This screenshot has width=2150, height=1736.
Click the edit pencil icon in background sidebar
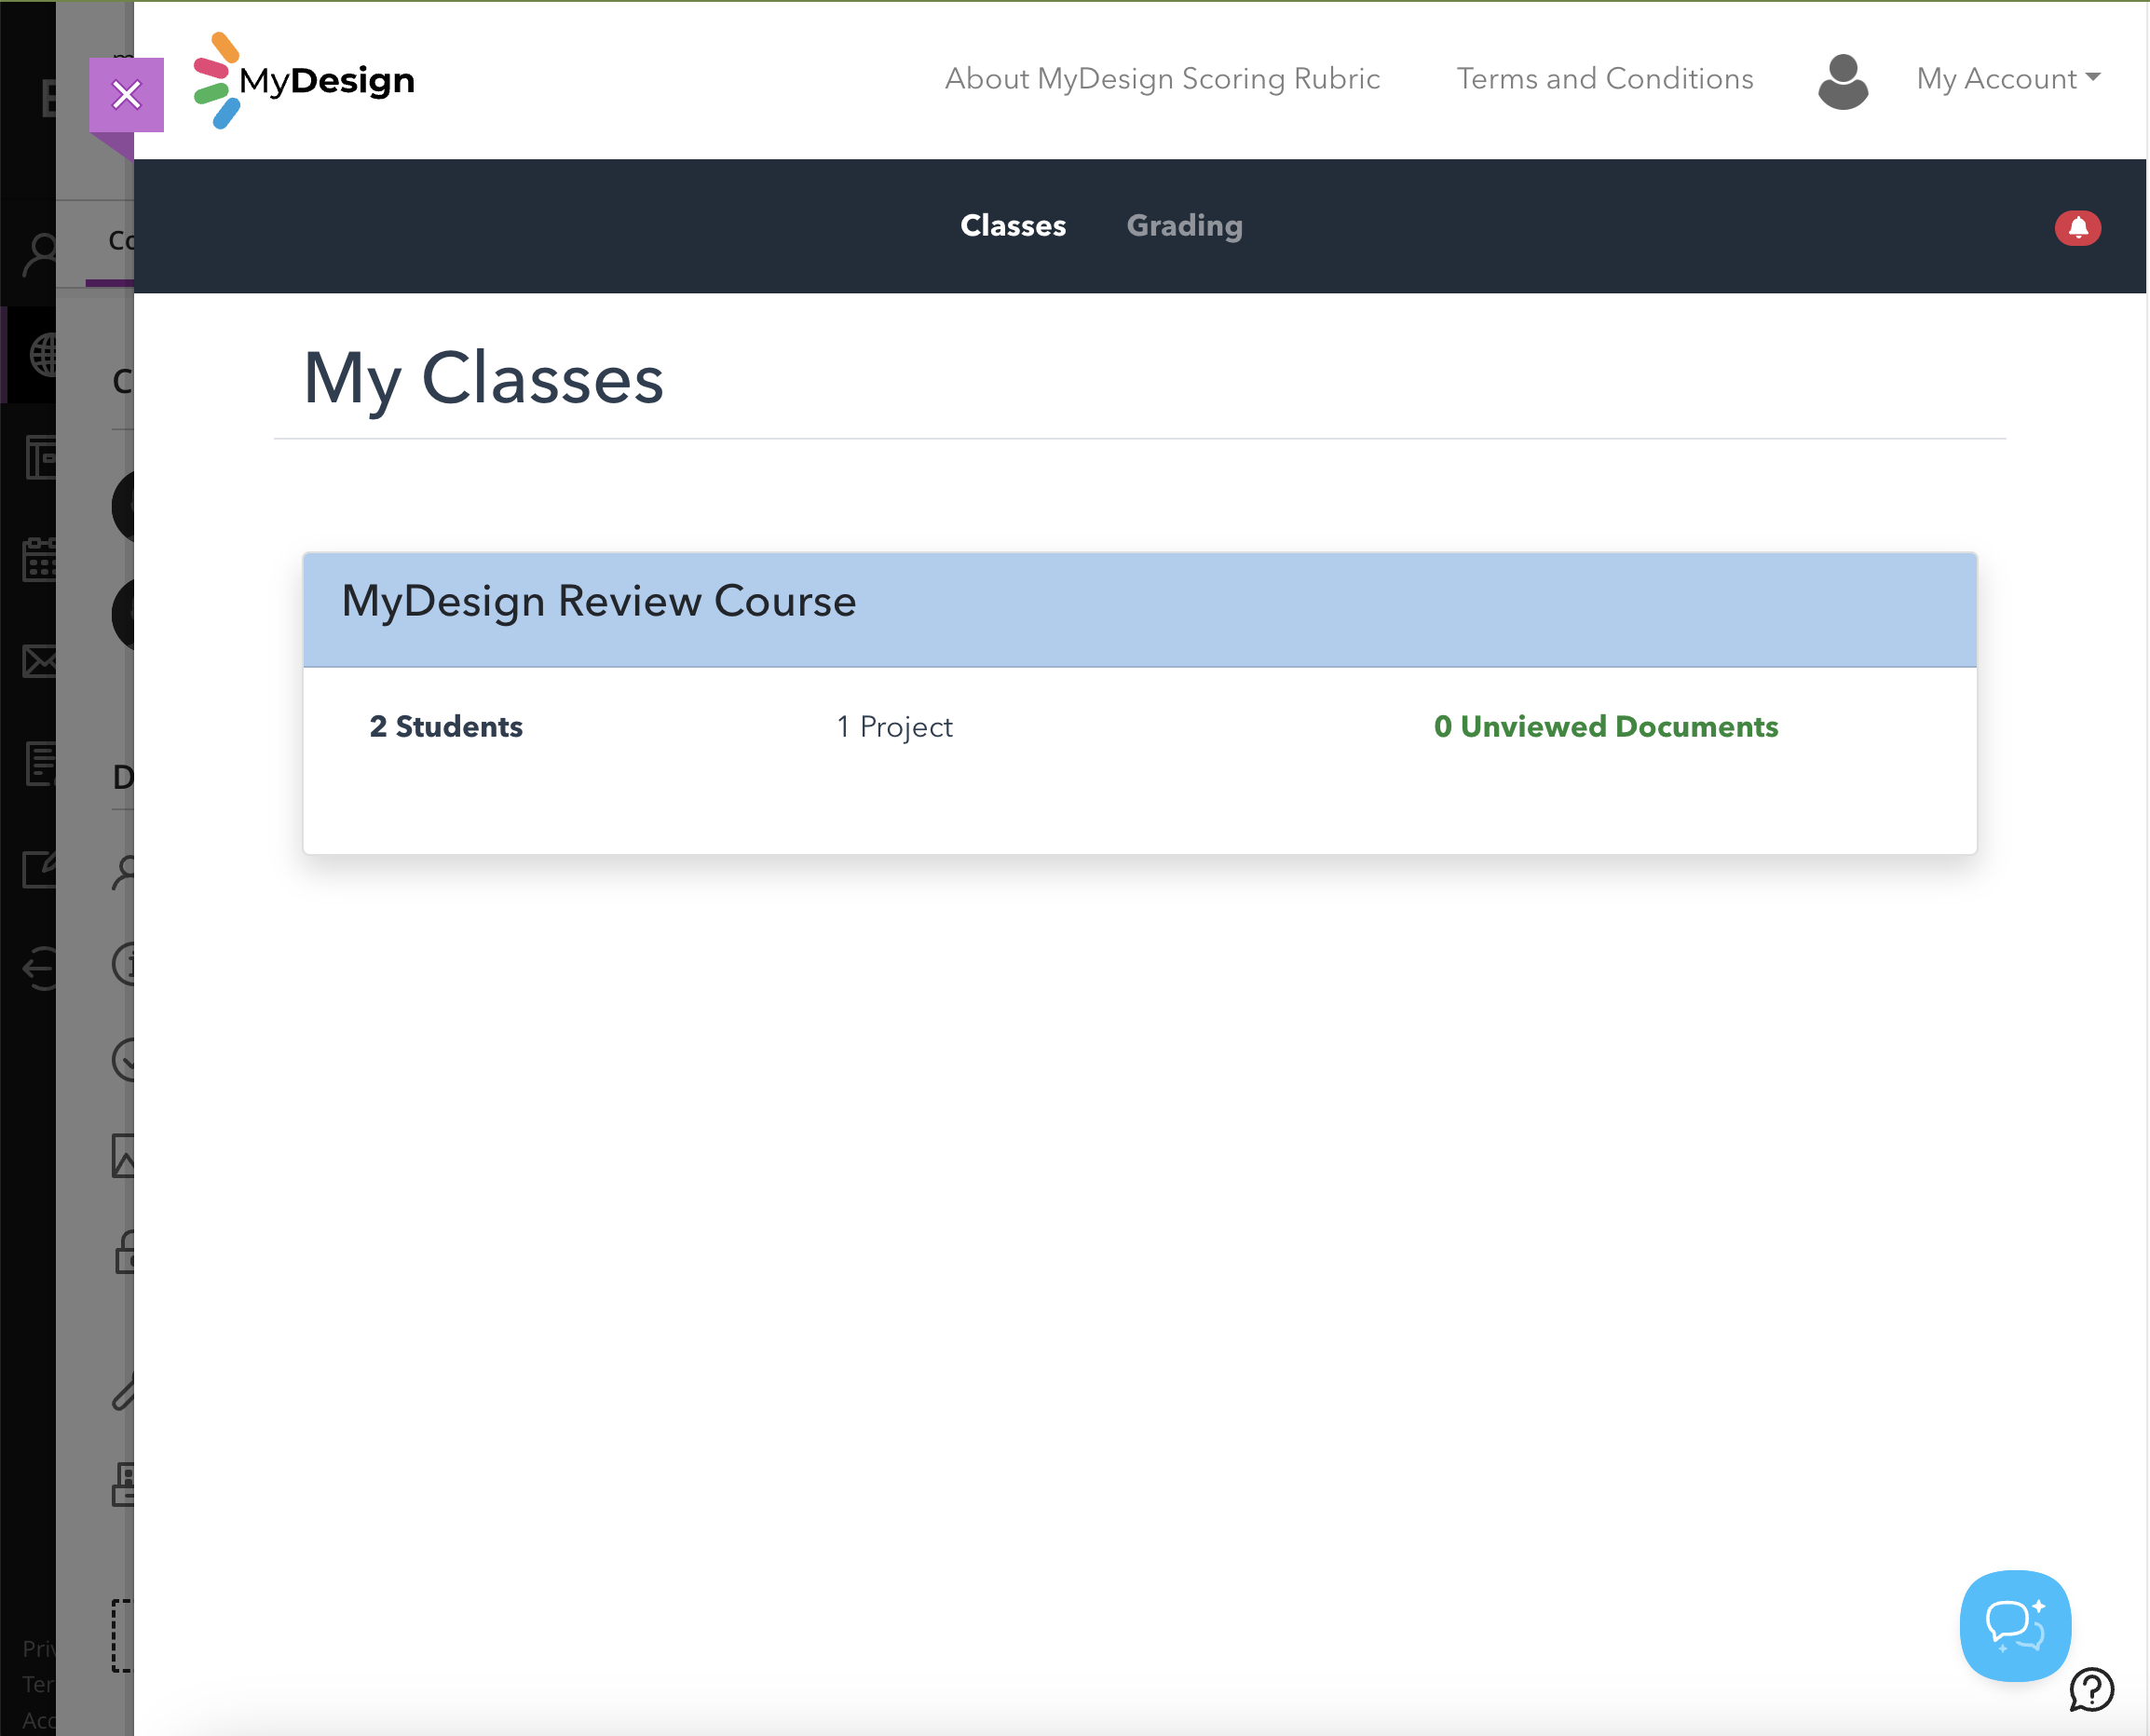pyautogui.click(x=40, y=868)
